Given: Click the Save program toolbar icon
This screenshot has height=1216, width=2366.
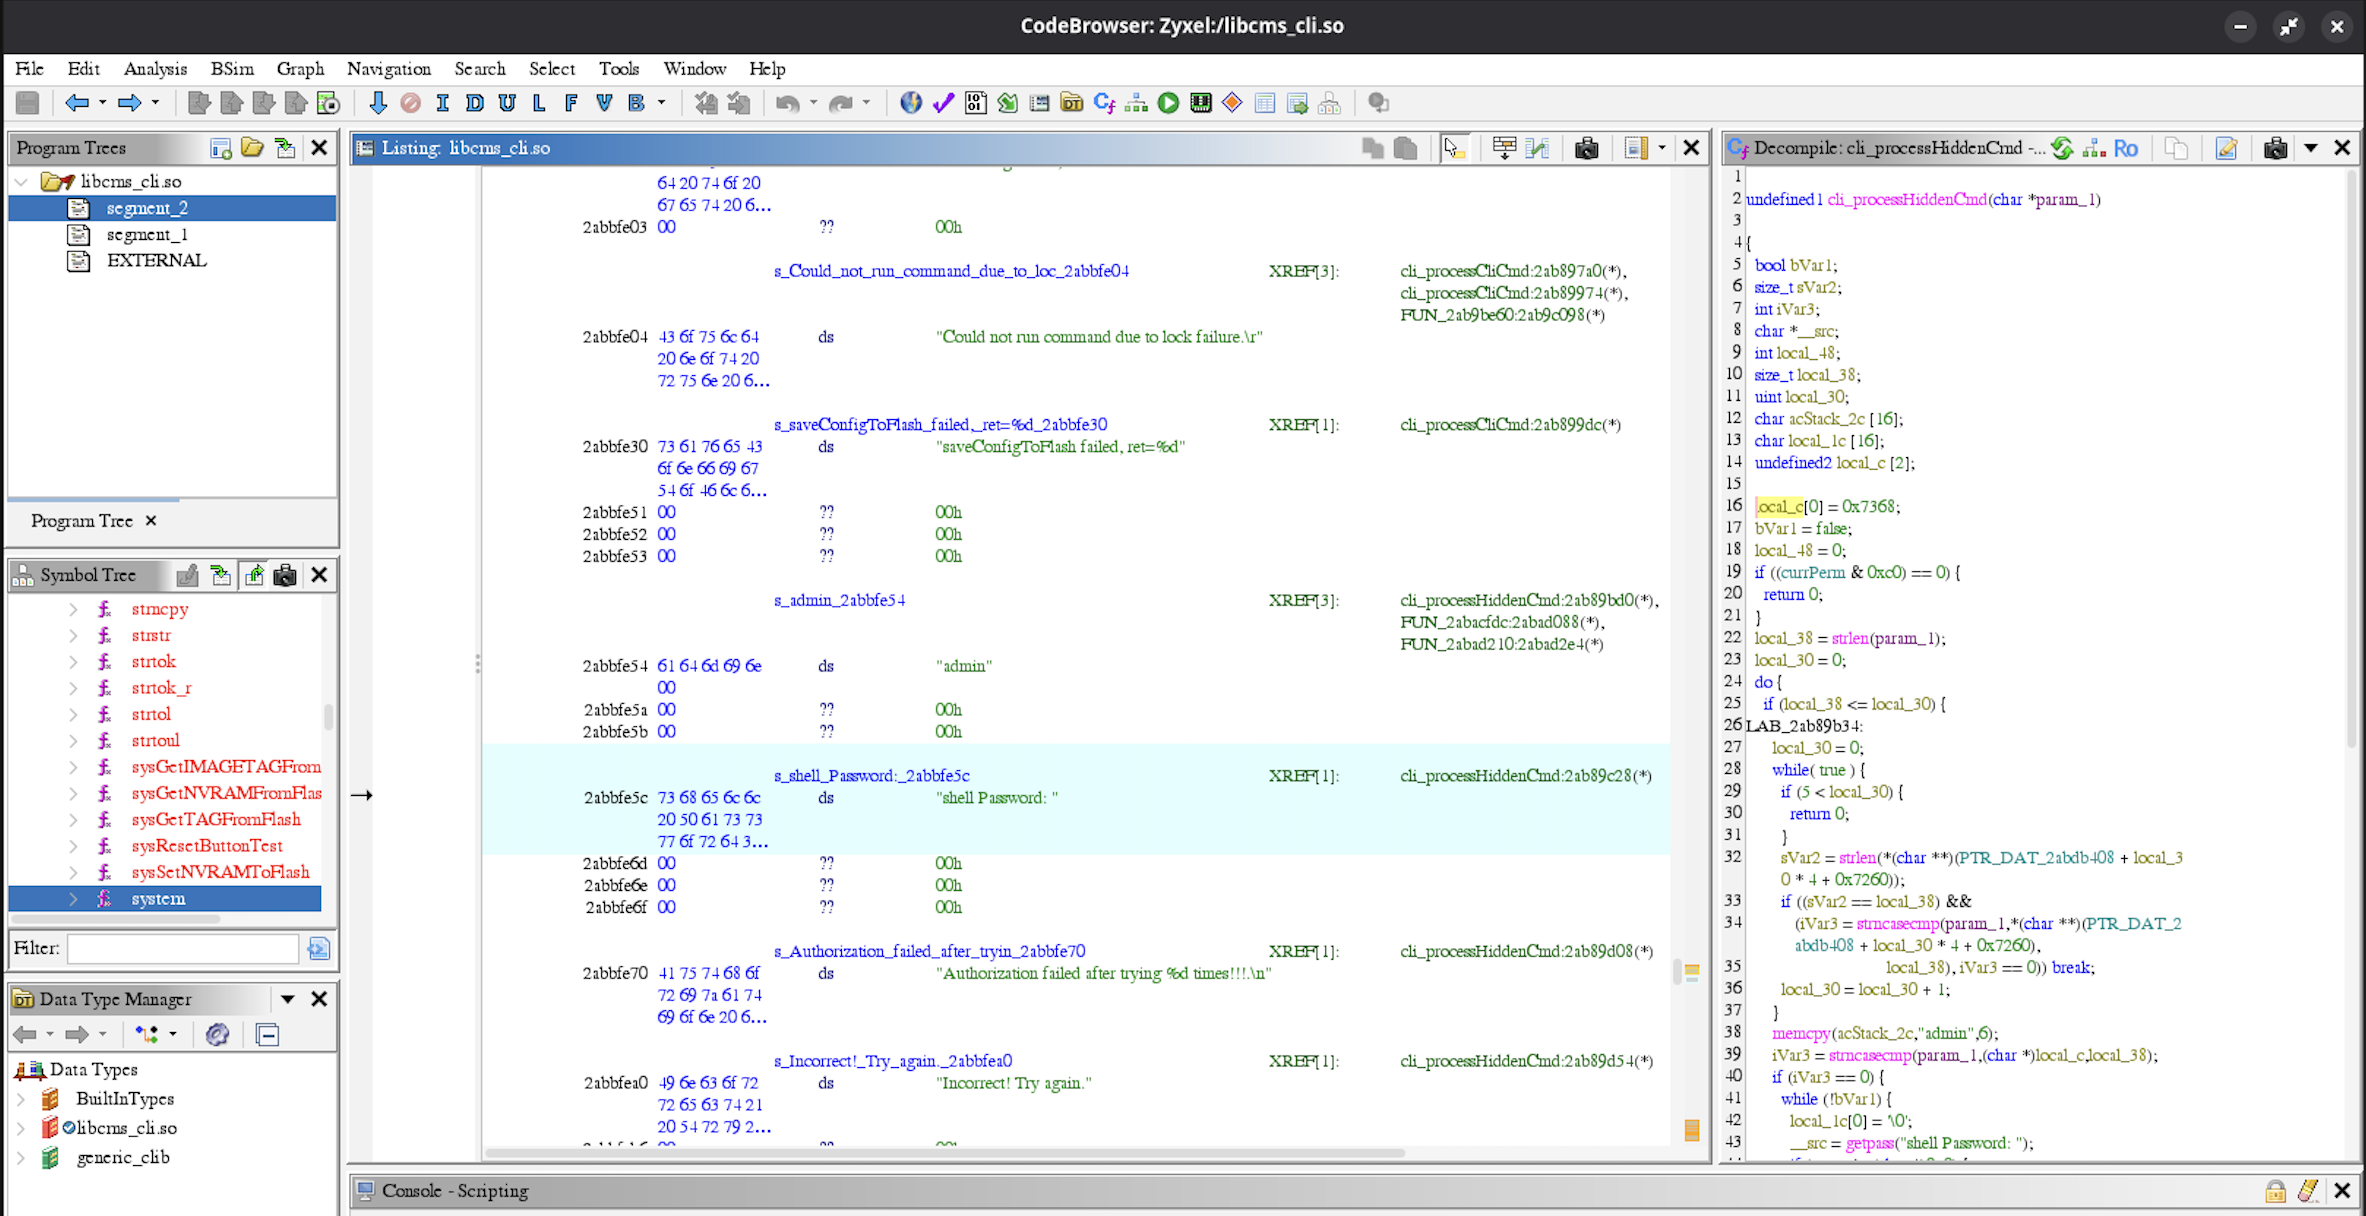Looking at the screenshot, I should coord(28,103).
